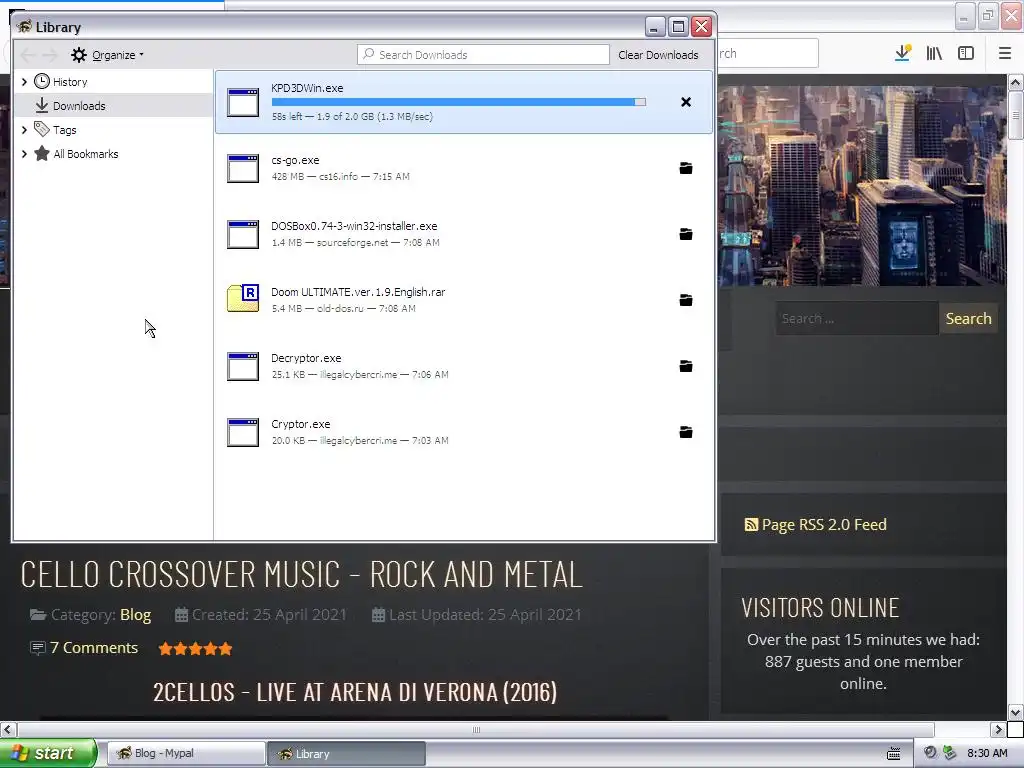Open the Organize dropdown menu
Viewport: 1024px width, 768px height.
[118, 55]
